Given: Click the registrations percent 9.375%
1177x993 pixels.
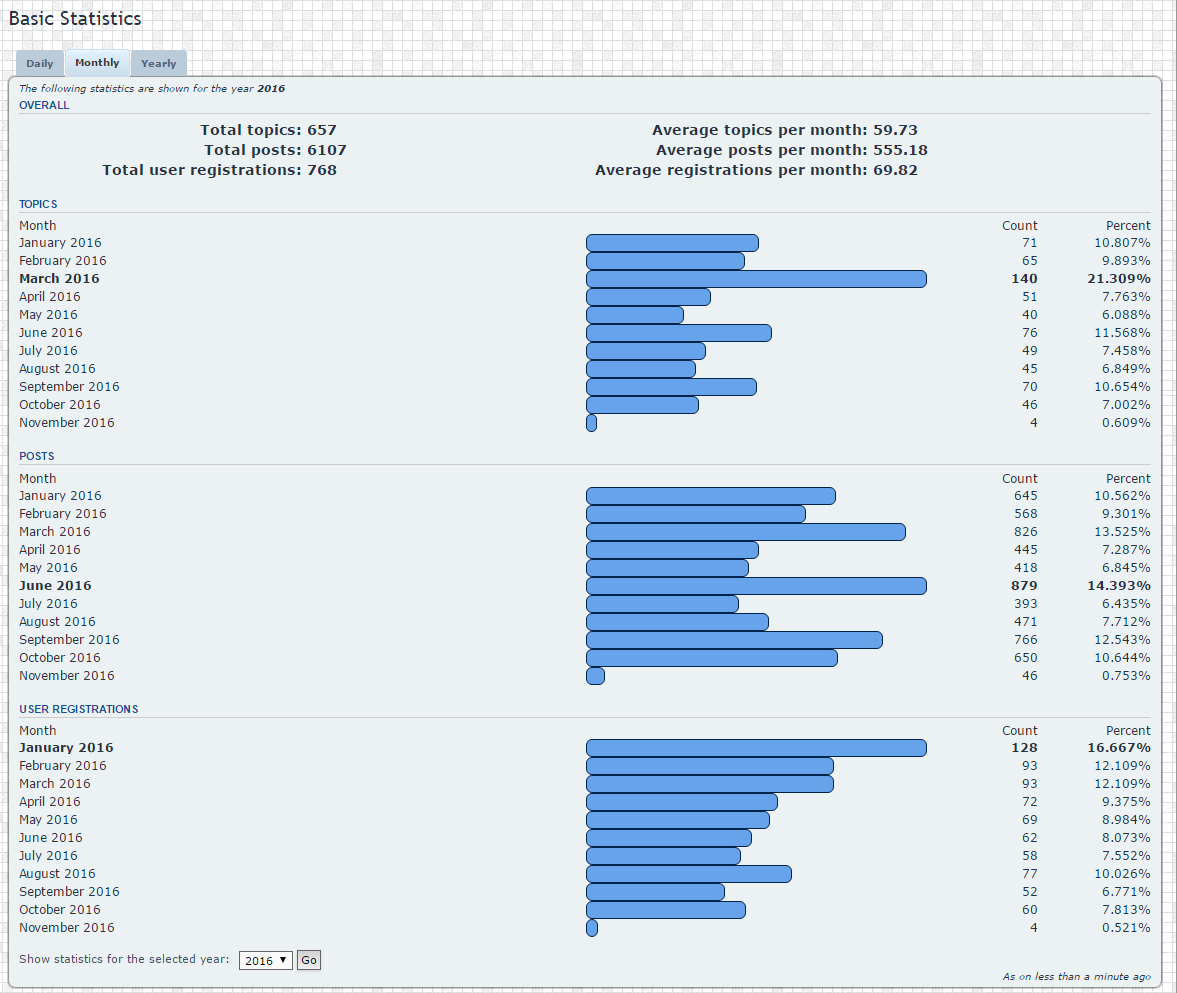Looking at the screenshot, I should (1125, 802).
